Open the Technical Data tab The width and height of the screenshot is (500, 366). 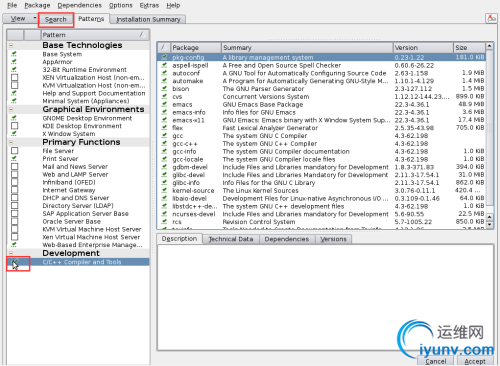231,239
